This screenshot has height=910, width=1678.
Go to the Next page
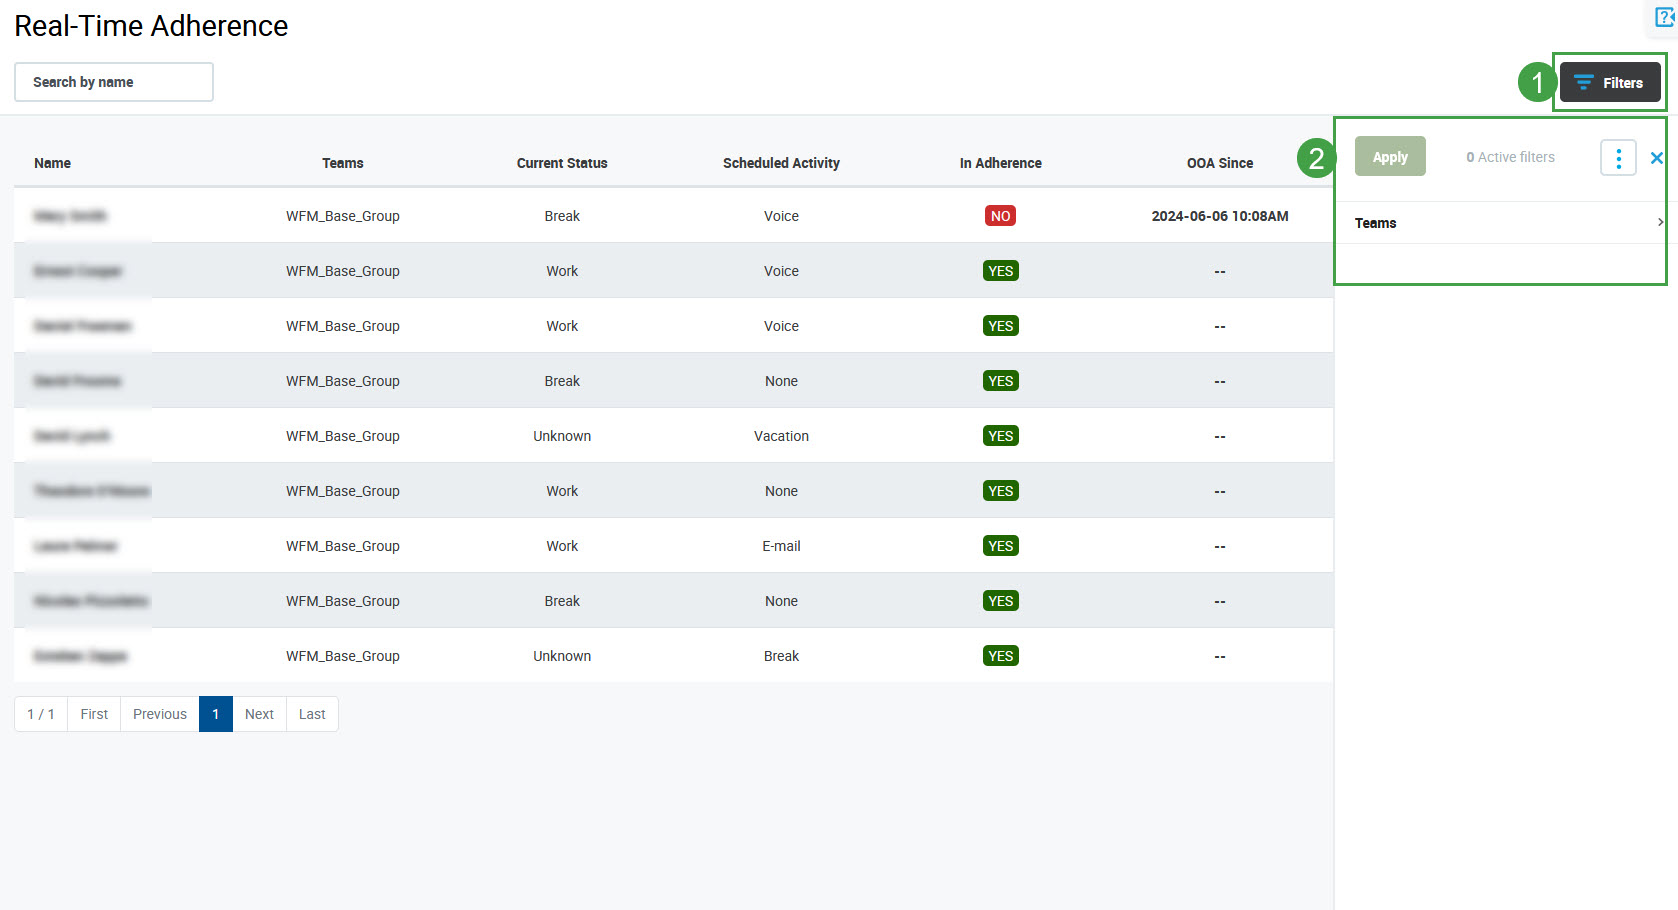coord(259,714)
